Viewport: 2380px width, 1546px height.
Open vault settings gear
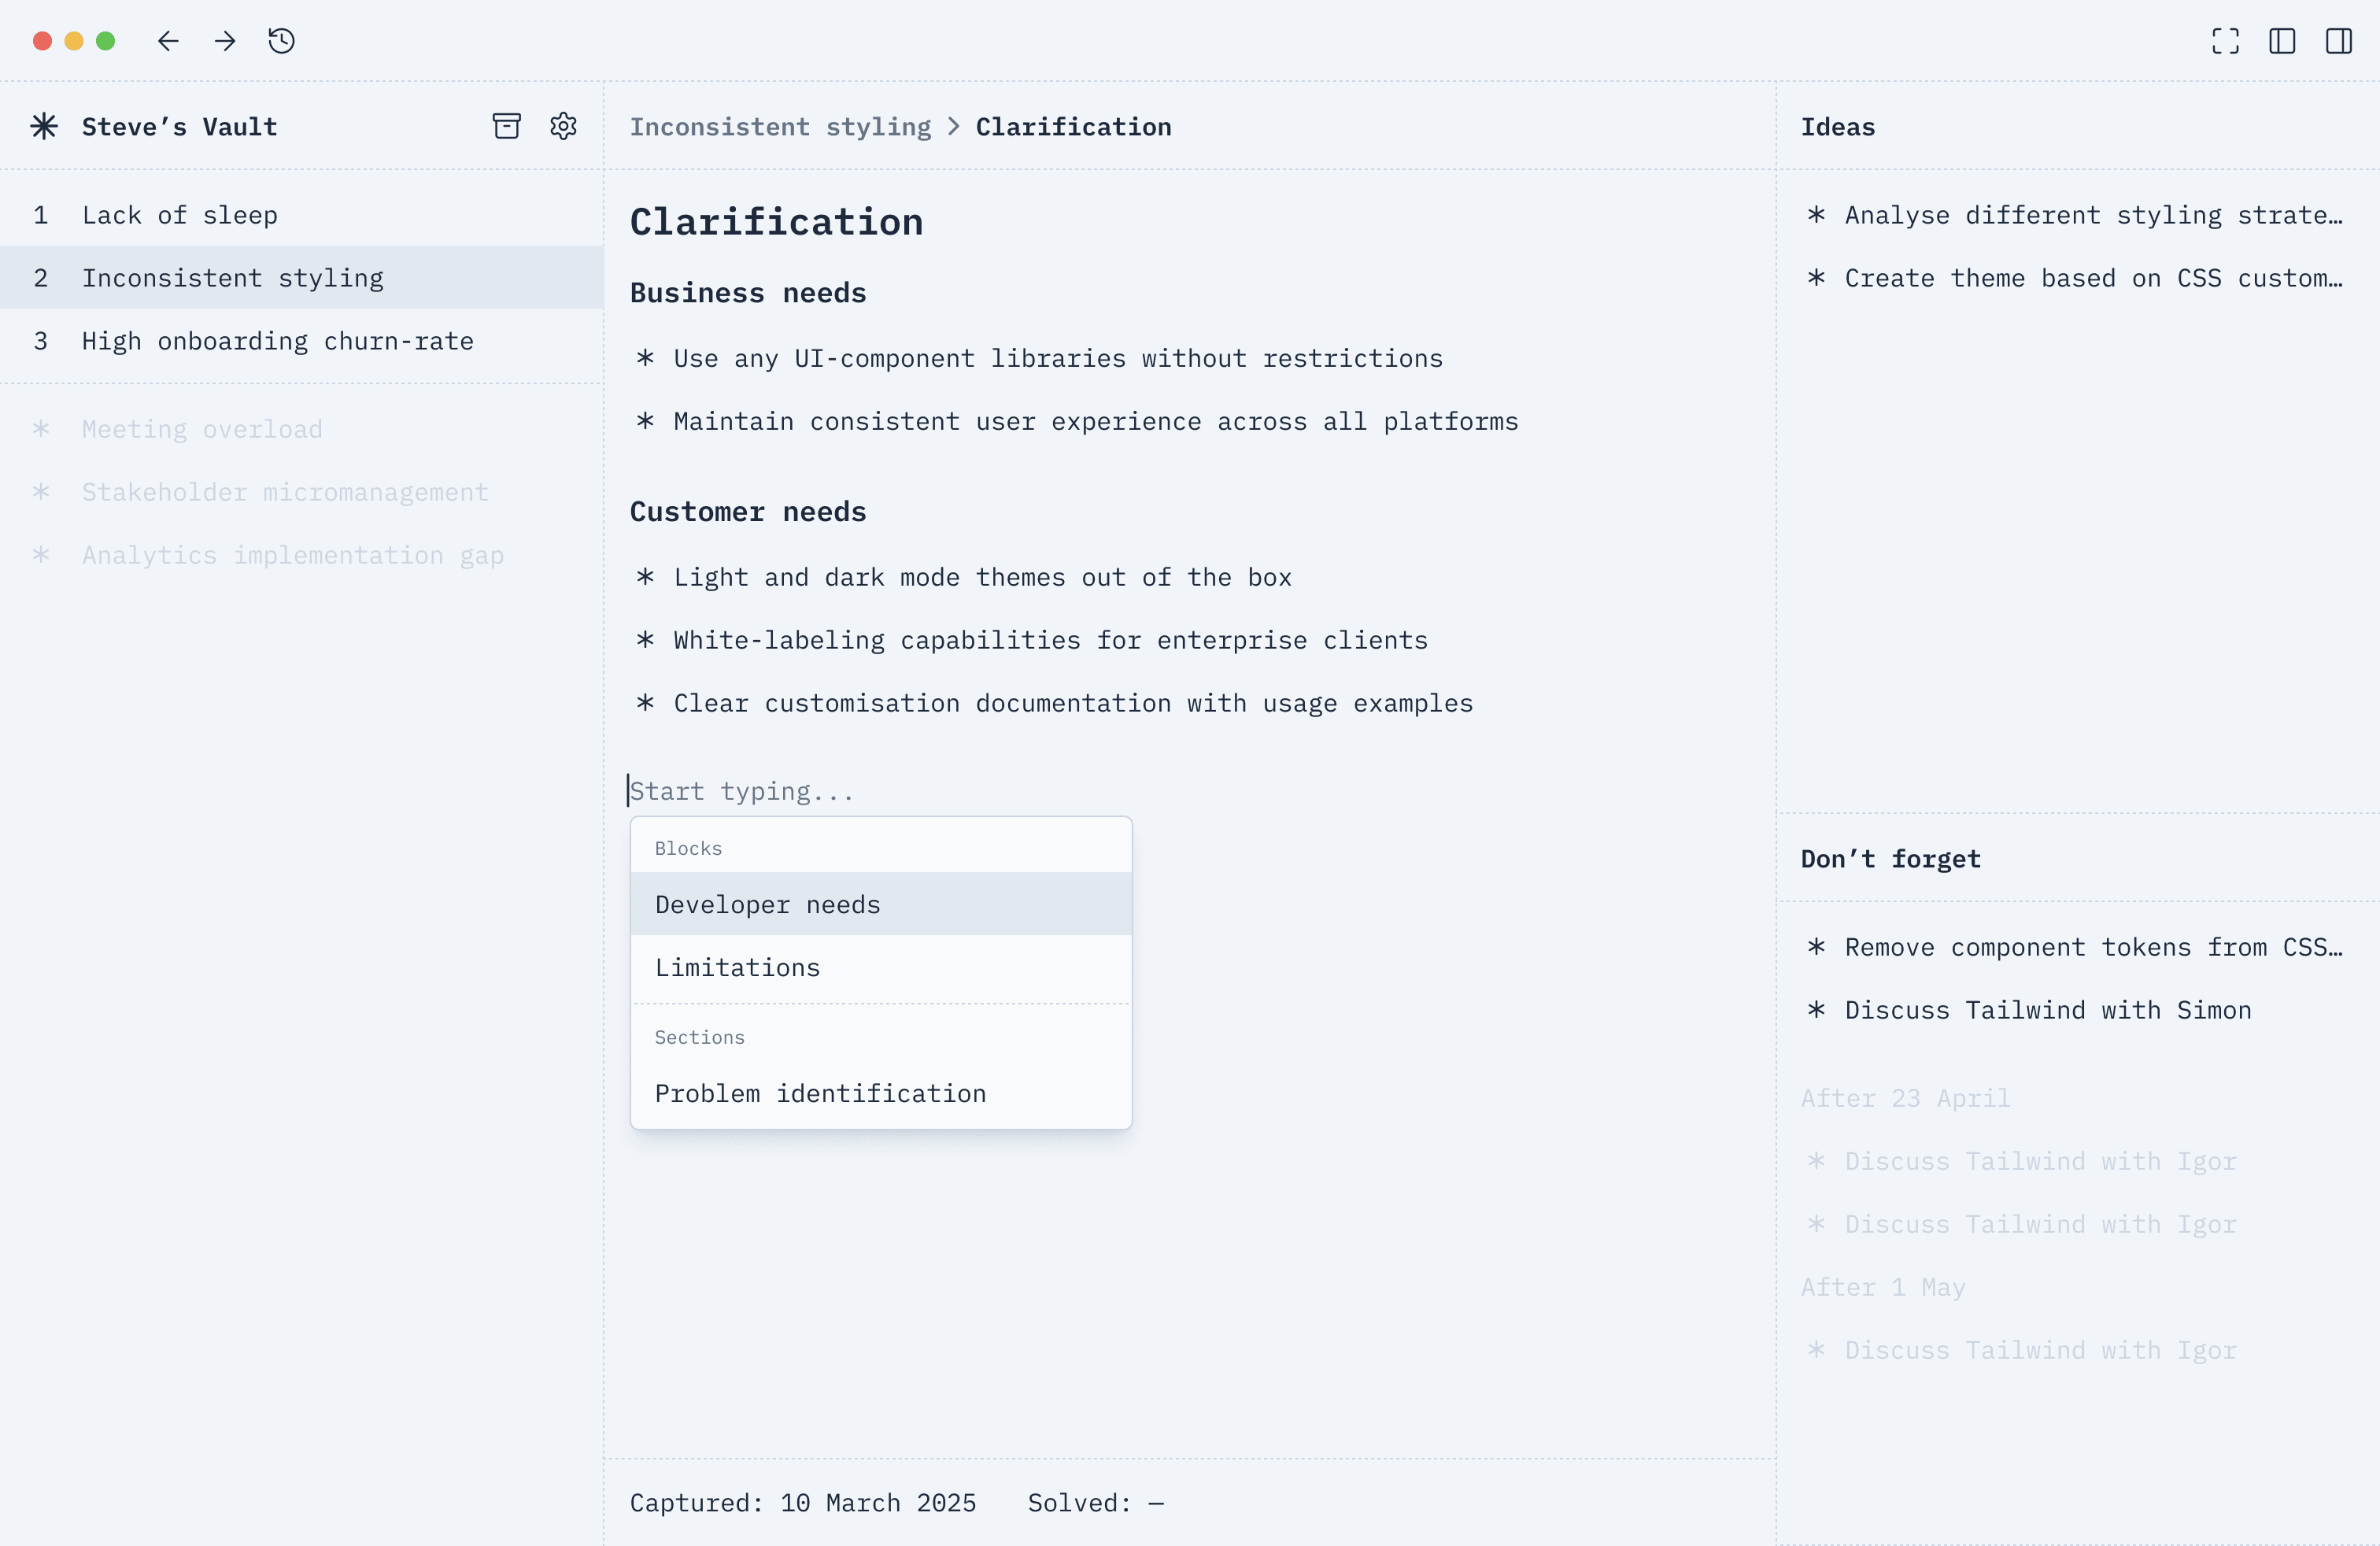pos(564,126)
